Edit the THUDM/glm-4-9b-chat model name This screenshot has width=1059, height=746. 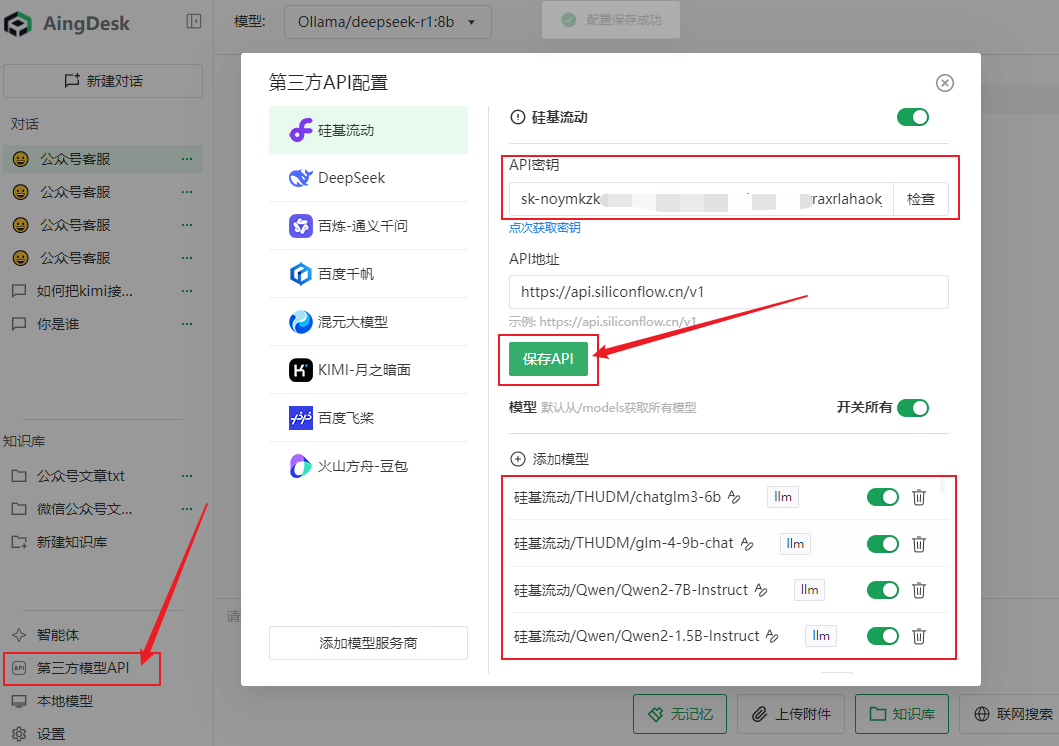point(747,544)
